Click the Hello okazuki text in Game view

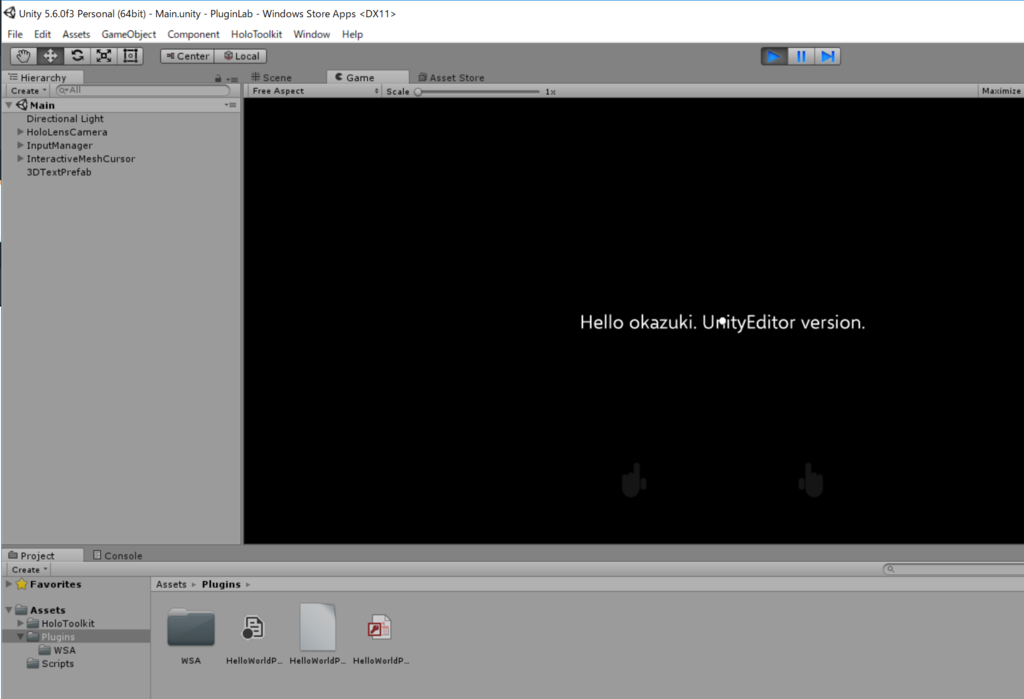722,323
